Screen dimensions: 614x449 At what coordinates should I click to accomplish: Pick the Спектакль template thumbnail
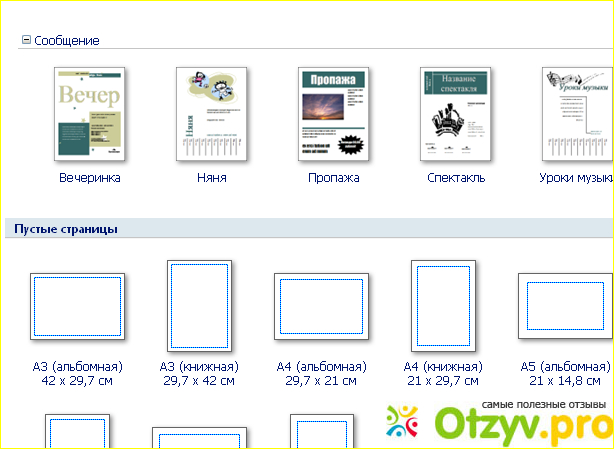455,113
